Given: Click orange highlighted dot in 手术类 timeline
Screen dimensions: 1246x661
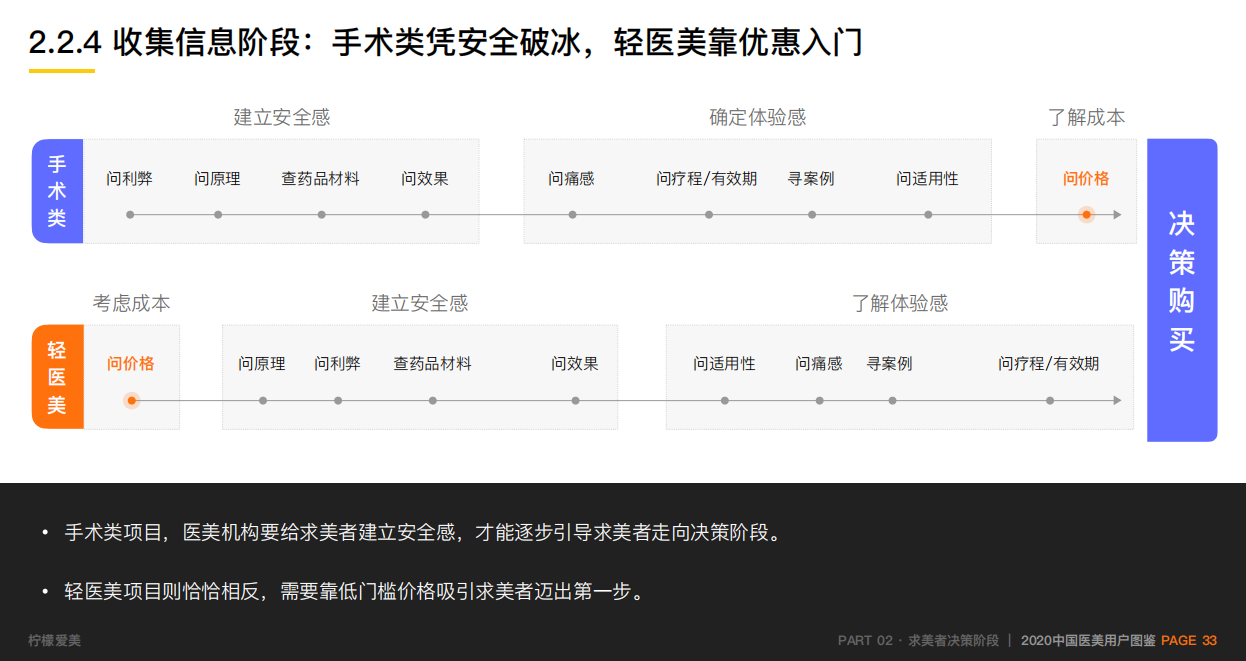Looking at the screenshot, I should tap(1086, 214).
